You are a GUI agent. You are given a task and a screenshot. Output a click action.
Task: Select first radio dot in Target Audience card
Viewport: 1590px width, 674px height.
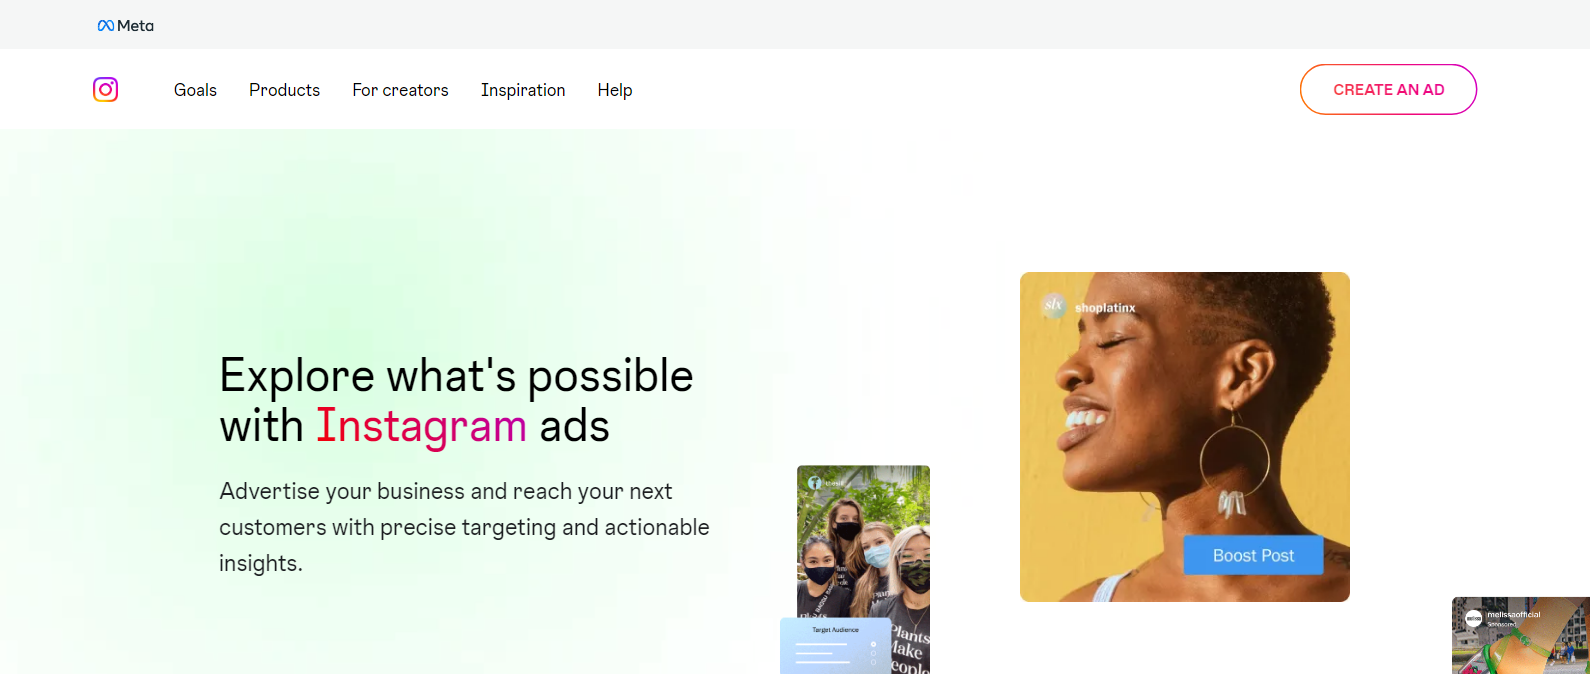(873, 644)
